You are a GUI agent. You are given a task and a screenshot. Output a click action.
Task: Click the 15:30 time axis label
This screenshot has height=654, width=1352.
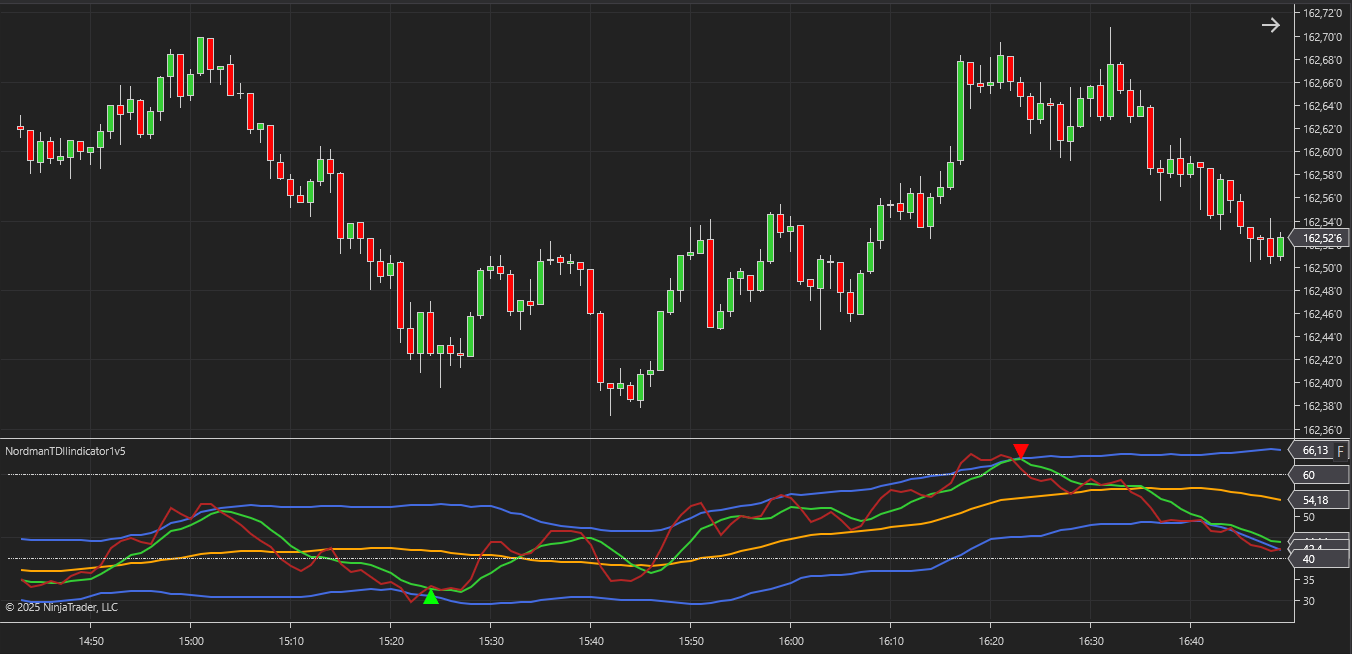(491, 640)
